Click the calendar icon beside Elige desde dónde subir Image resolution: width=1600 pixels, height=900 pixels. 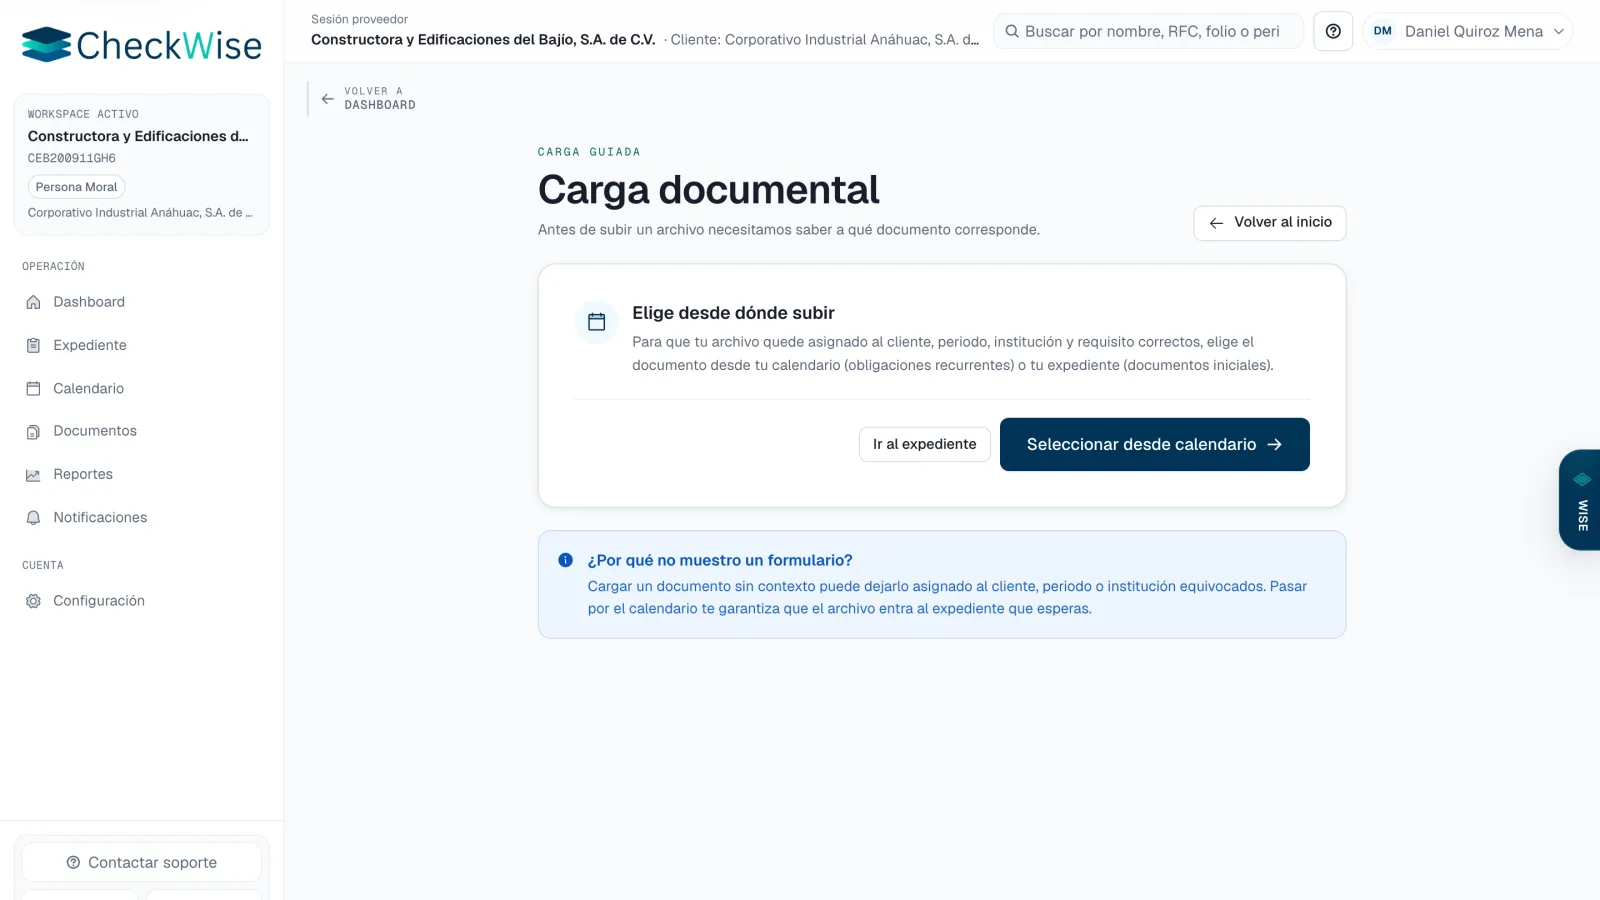[x=597, y=322]
